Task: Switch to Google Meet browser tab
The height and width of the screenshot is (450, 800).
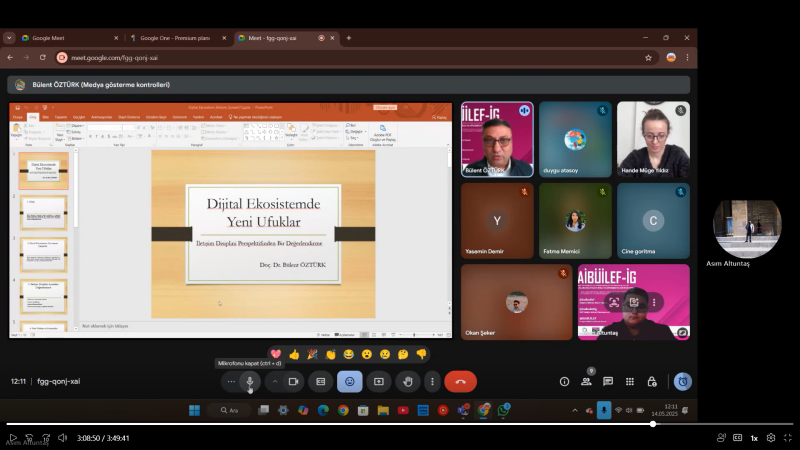Action: click(70, 38)
